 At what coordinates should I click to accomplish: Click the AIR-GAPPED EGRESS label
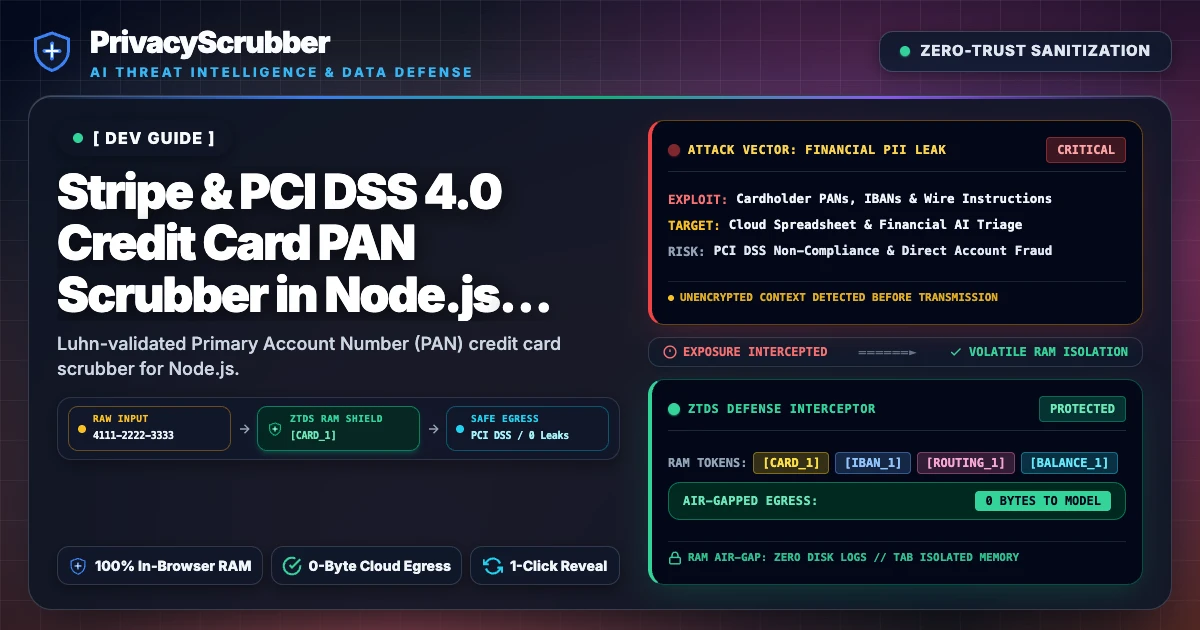pos(750,501)
